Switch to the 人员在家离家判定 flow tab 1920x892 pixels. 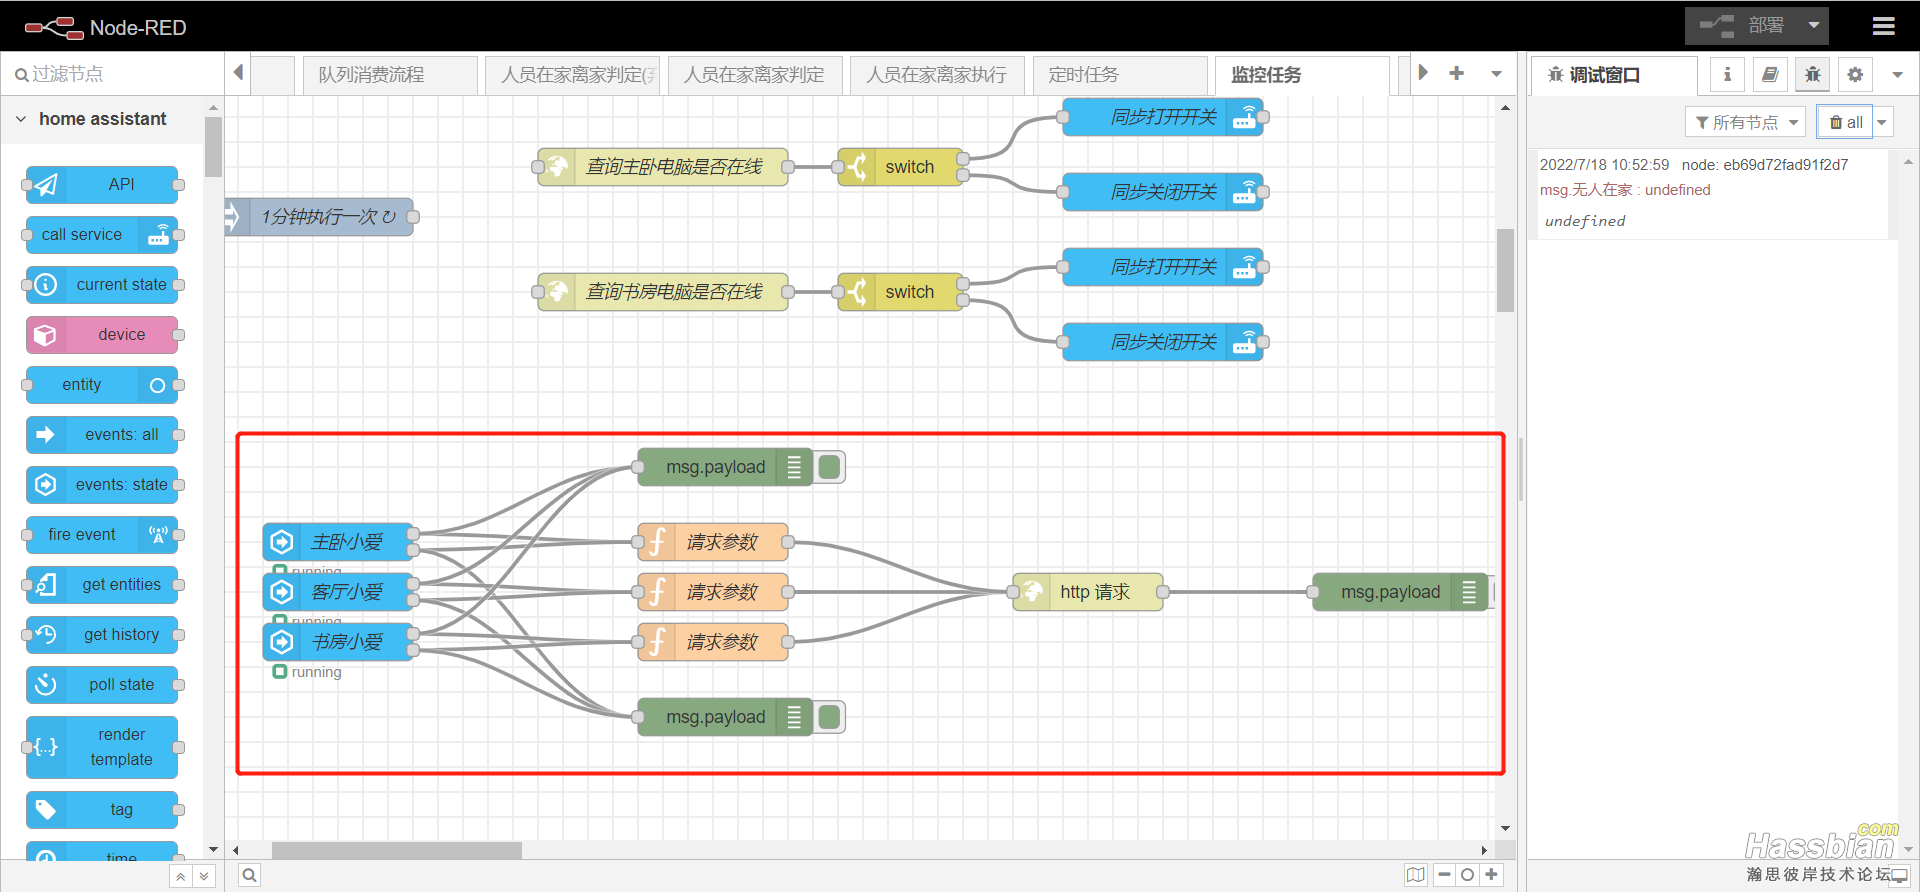pyautogui.click(x=755, y=75)
